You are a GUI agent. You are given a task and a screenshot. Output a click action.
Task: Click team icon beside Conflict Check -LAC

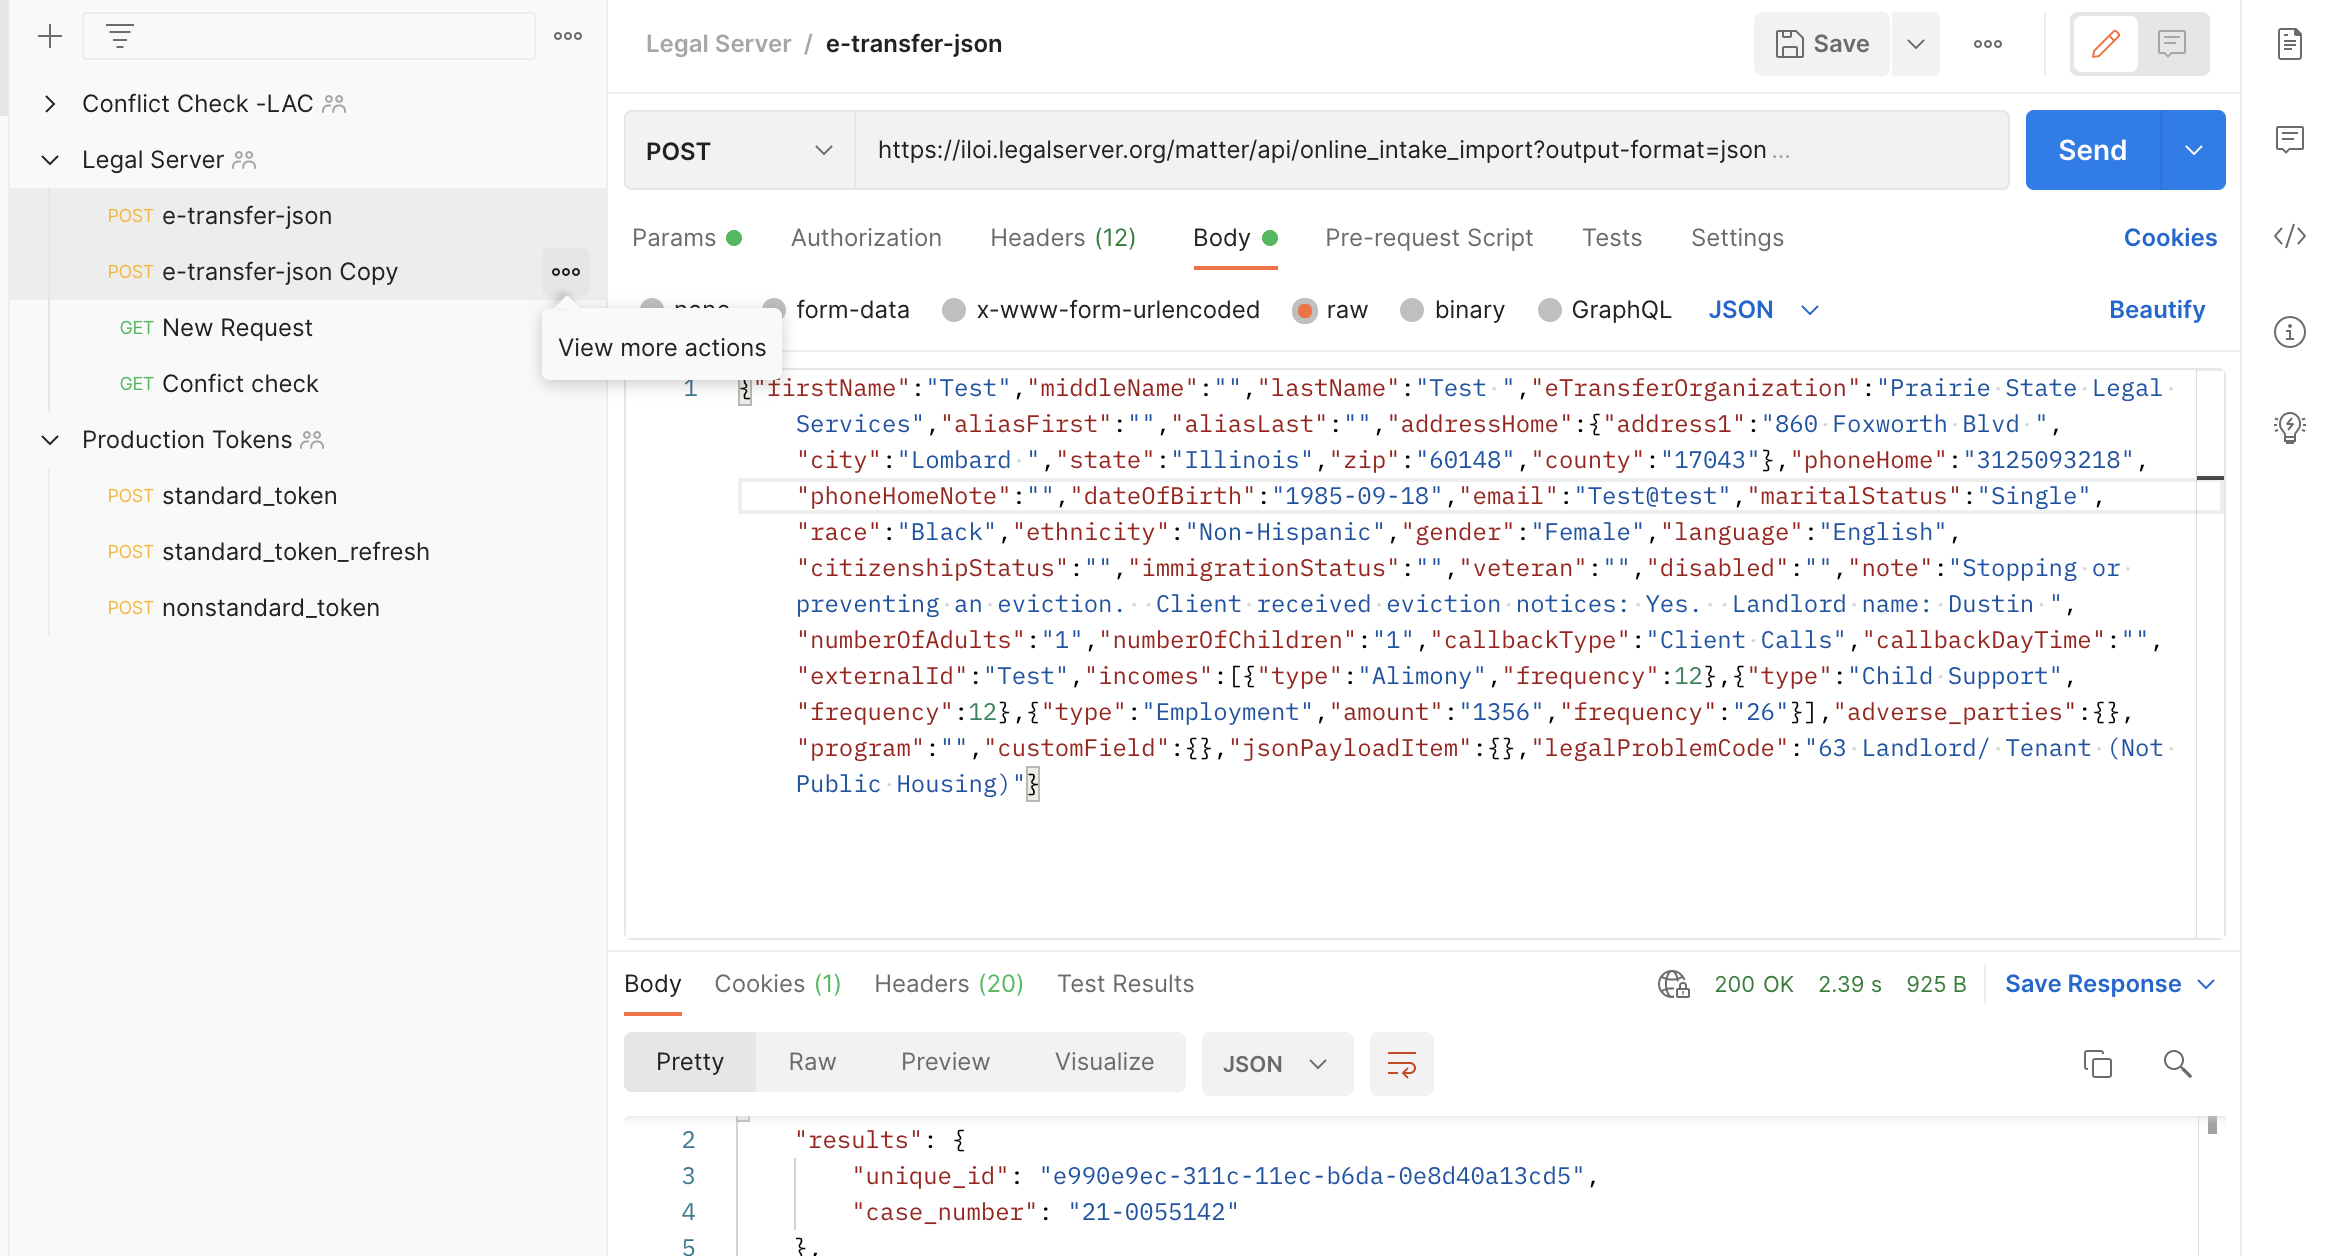coord(334,104)
